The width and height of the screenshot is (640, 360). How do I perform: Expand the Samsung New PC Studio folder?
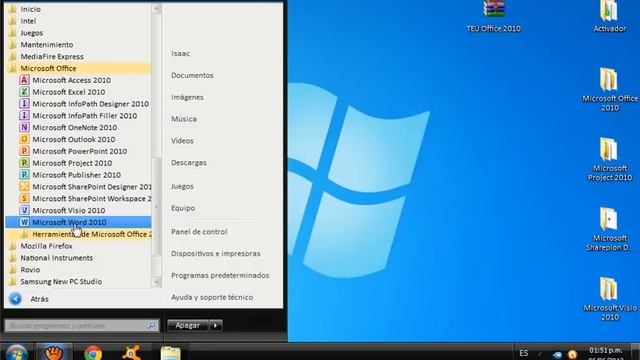pyautogui.click(x=56, y=281)
